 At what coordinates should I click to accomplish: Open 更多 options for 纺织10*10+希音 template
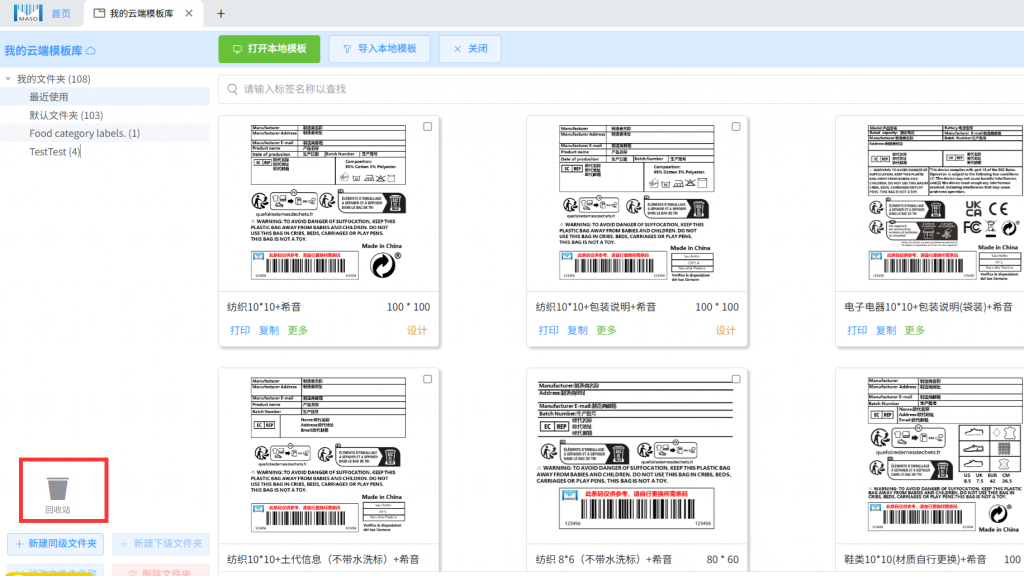(298, 331)
